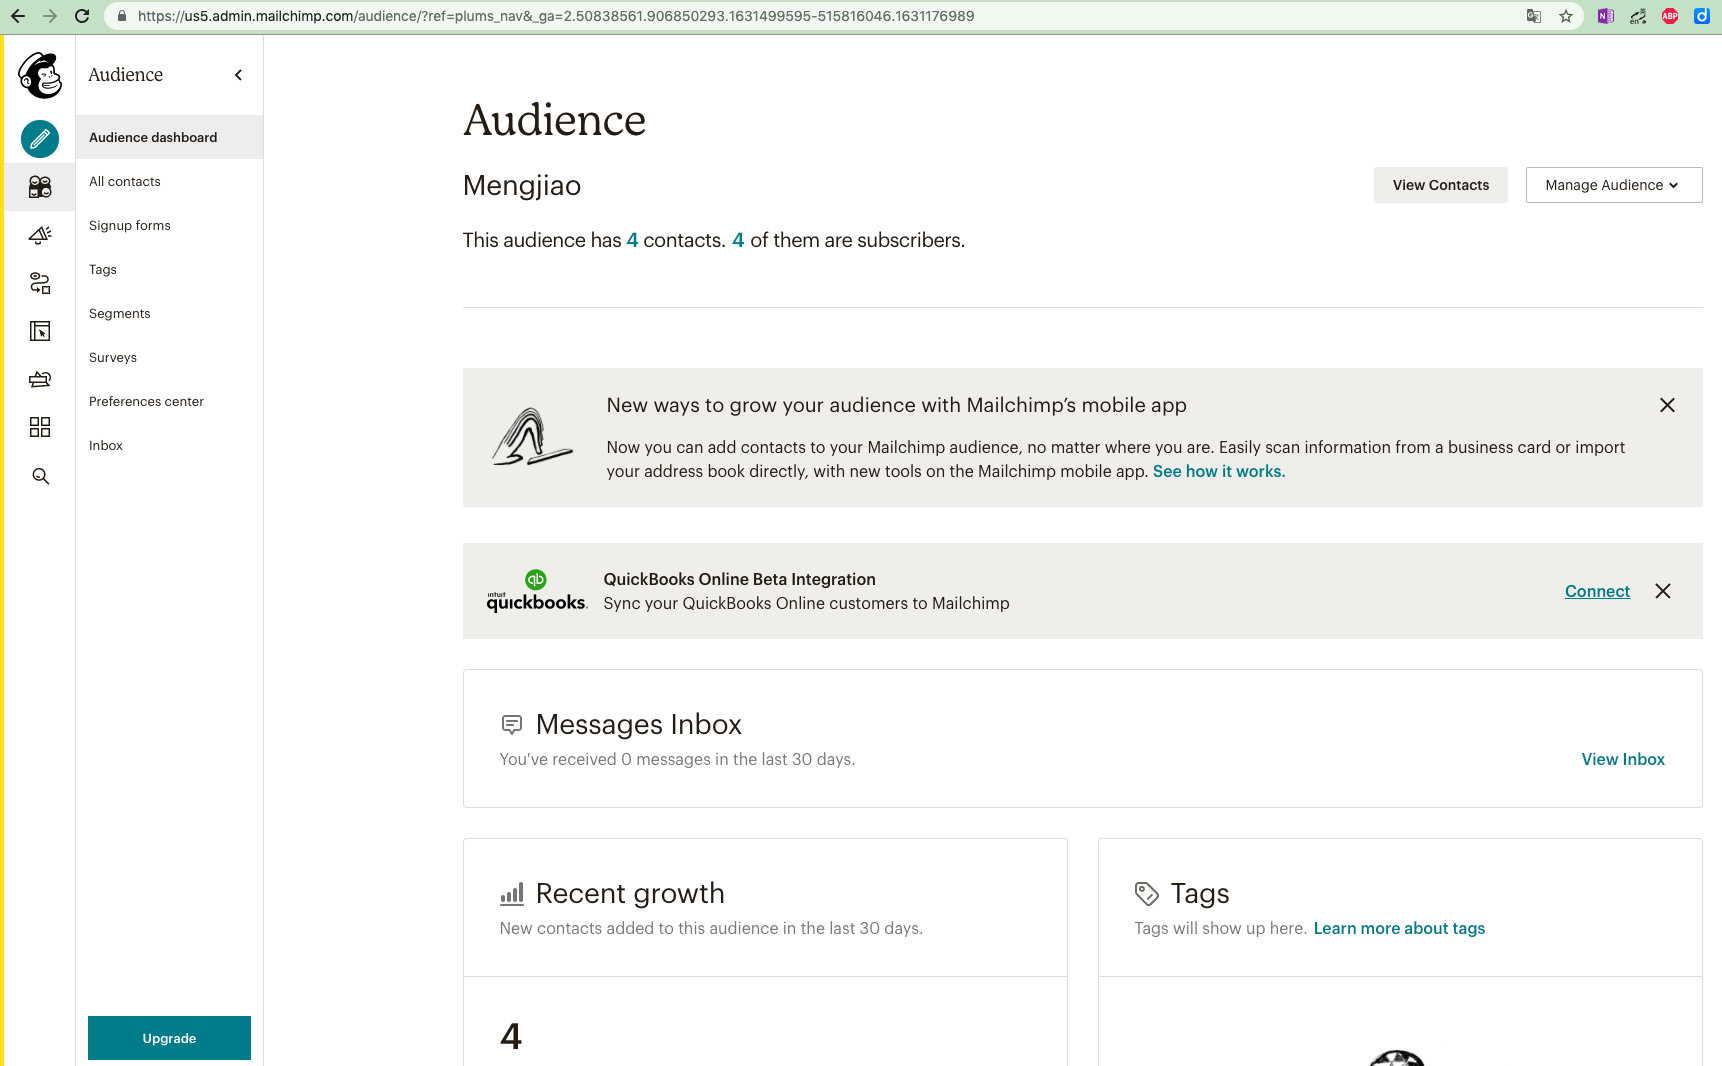Click the 4 contacts count link
The height and width of the screenshot is (1066, 1722).
point(632,240)
